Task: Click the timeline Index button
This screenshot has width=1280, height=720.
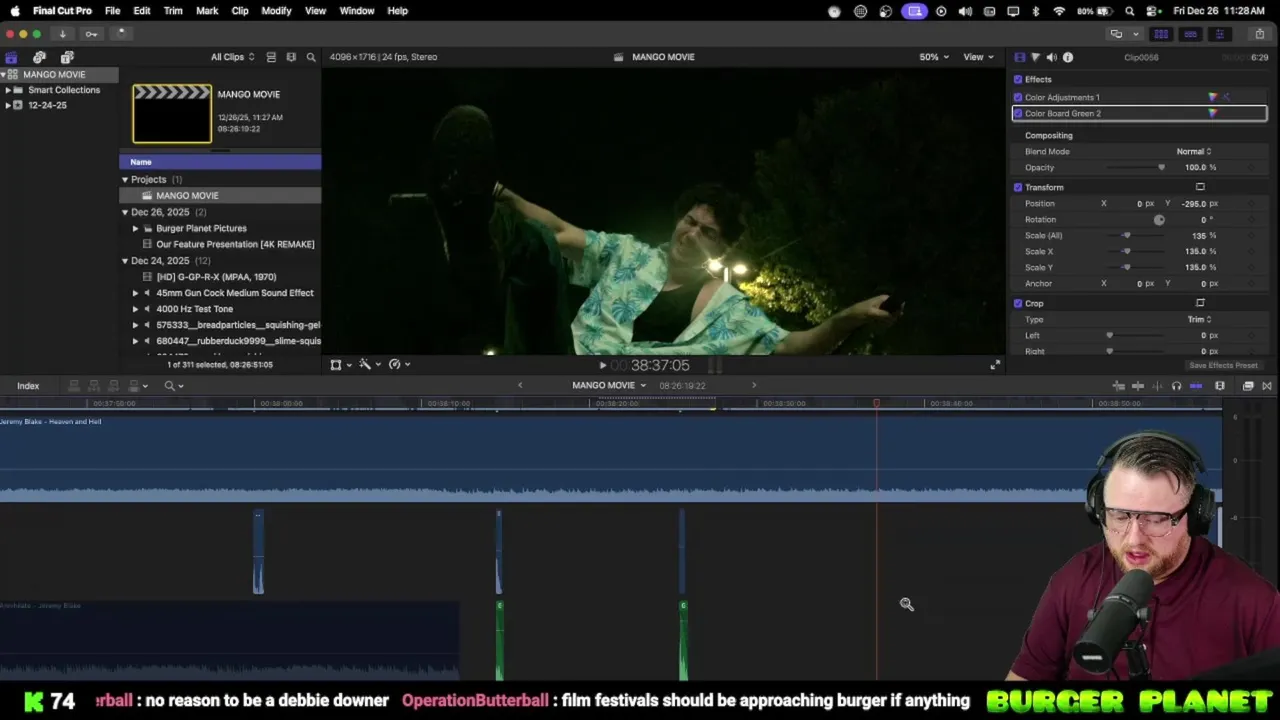Action: point(28,386)
